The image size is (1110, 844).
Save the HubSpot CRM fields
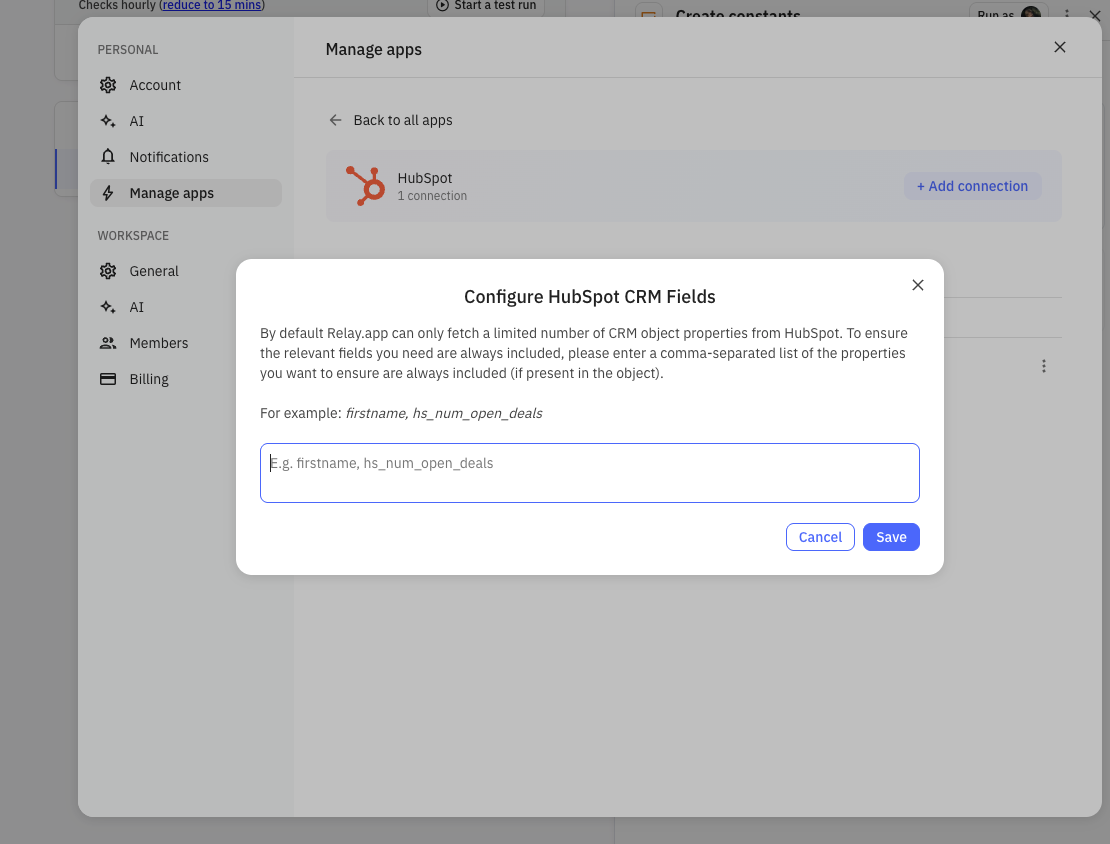891,537
